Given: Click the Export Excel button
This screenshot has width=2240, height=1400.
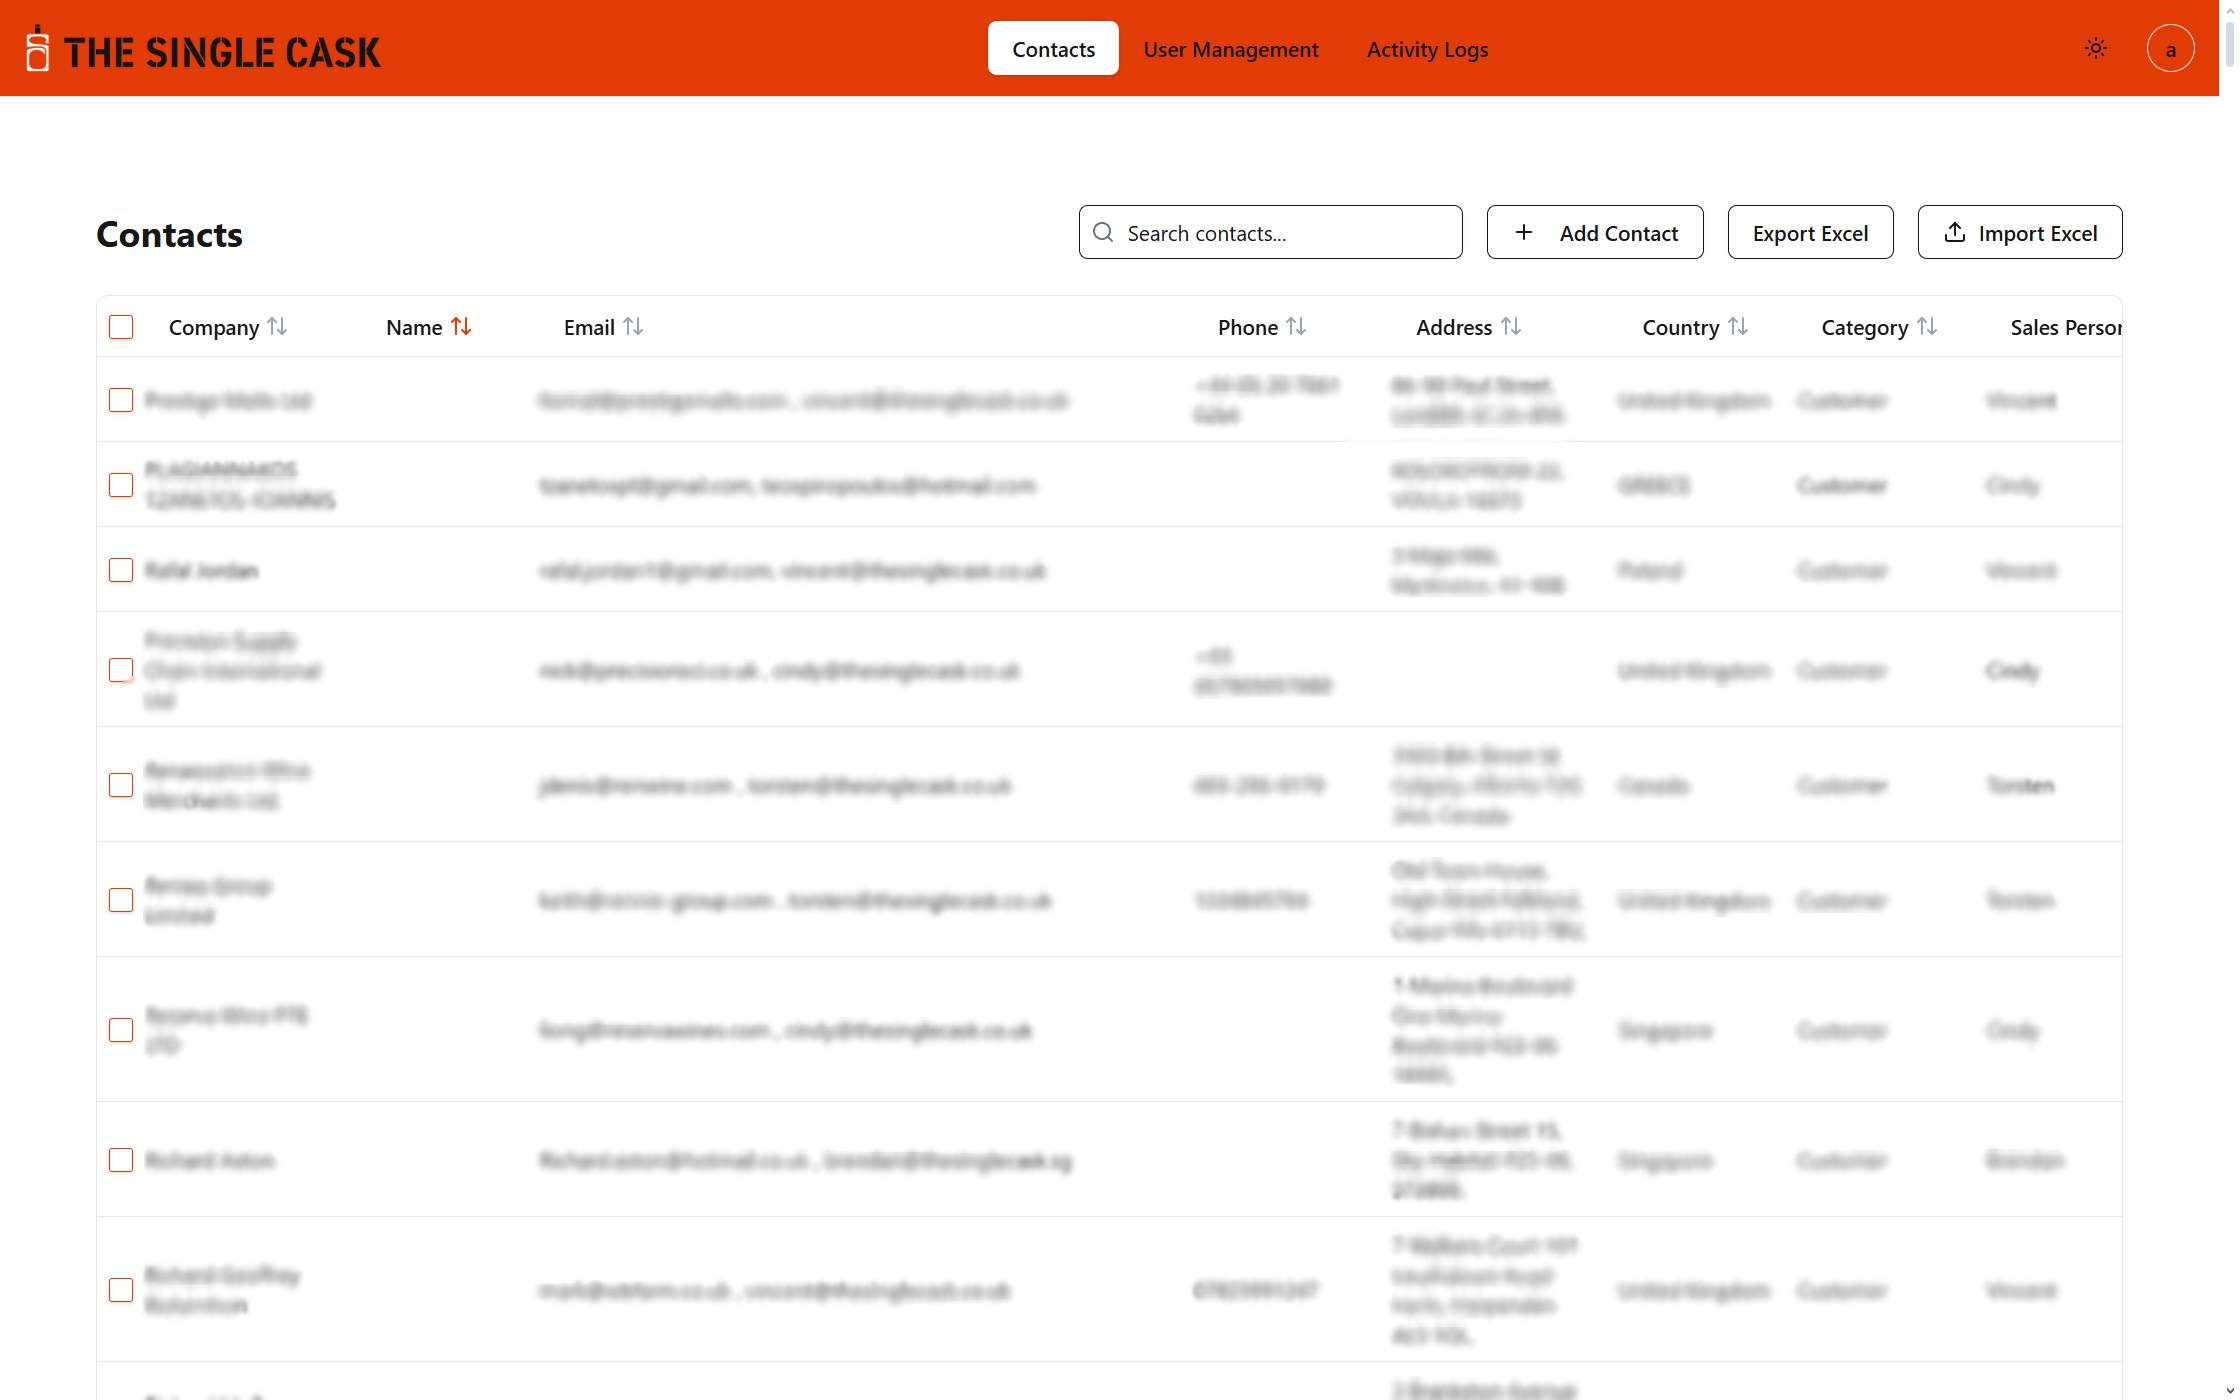Looking at the screenshot, I should point(1809,233).
